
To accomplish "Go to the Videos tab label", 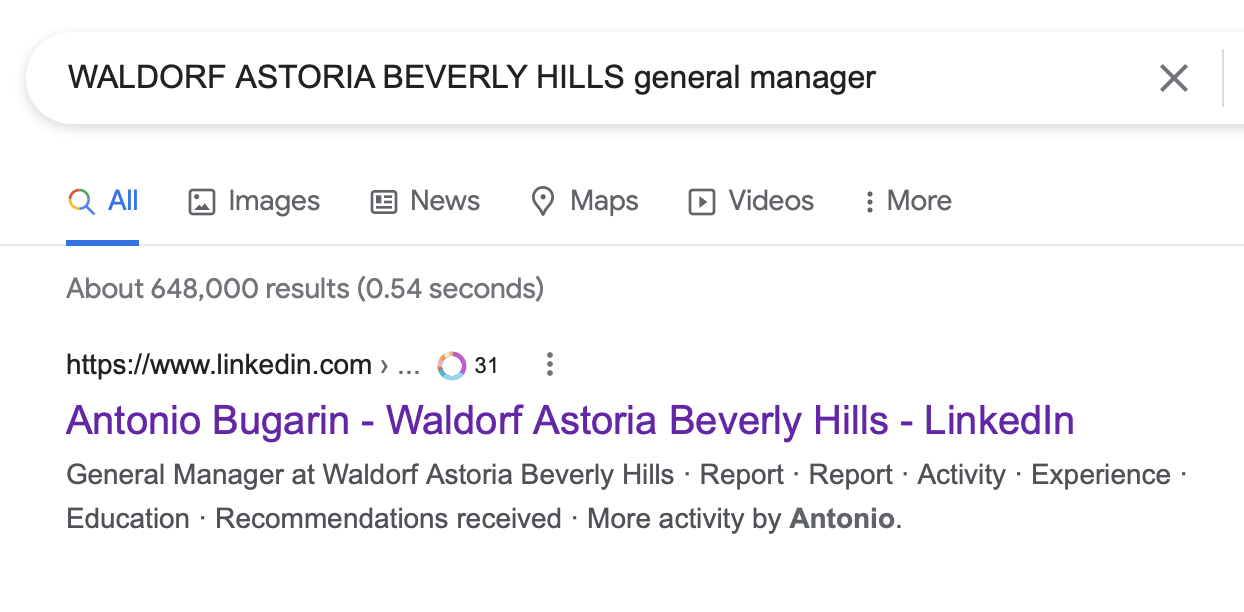I will click(x=771, y=201).
